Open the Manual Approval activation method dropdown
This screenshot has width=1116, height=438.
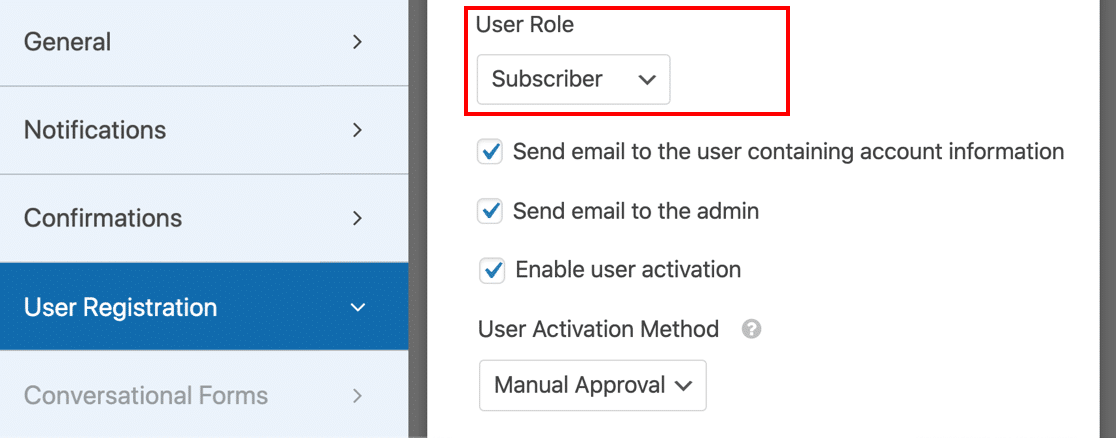pyautogui.click(x=593, y=385)
